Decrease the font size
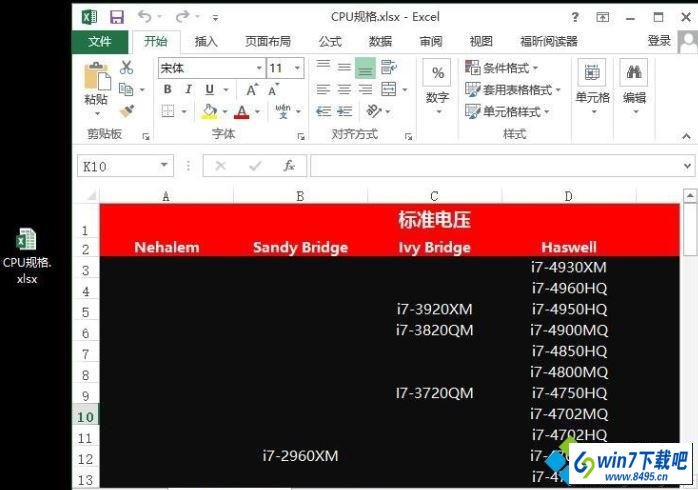This screenshot has width=698, height=490. 273,89
